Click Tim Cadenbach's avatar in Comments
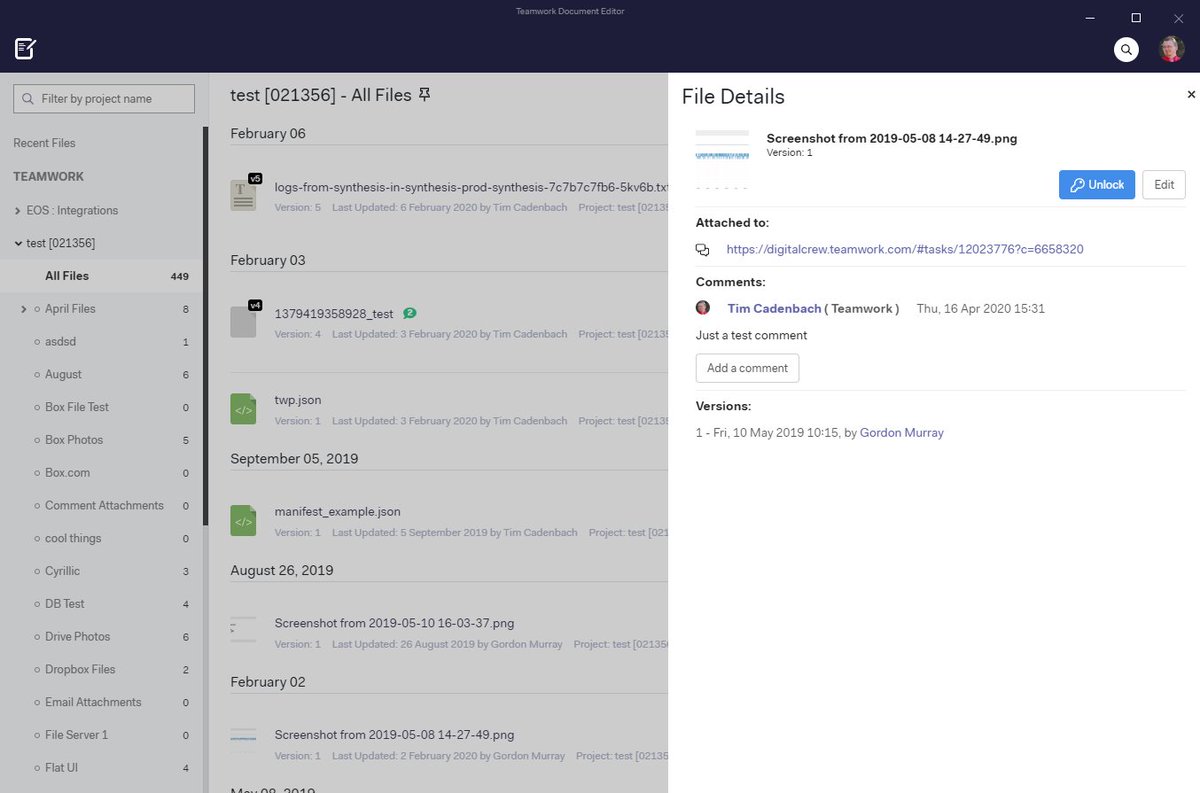 pyautogui.click(x=703, y=308)
